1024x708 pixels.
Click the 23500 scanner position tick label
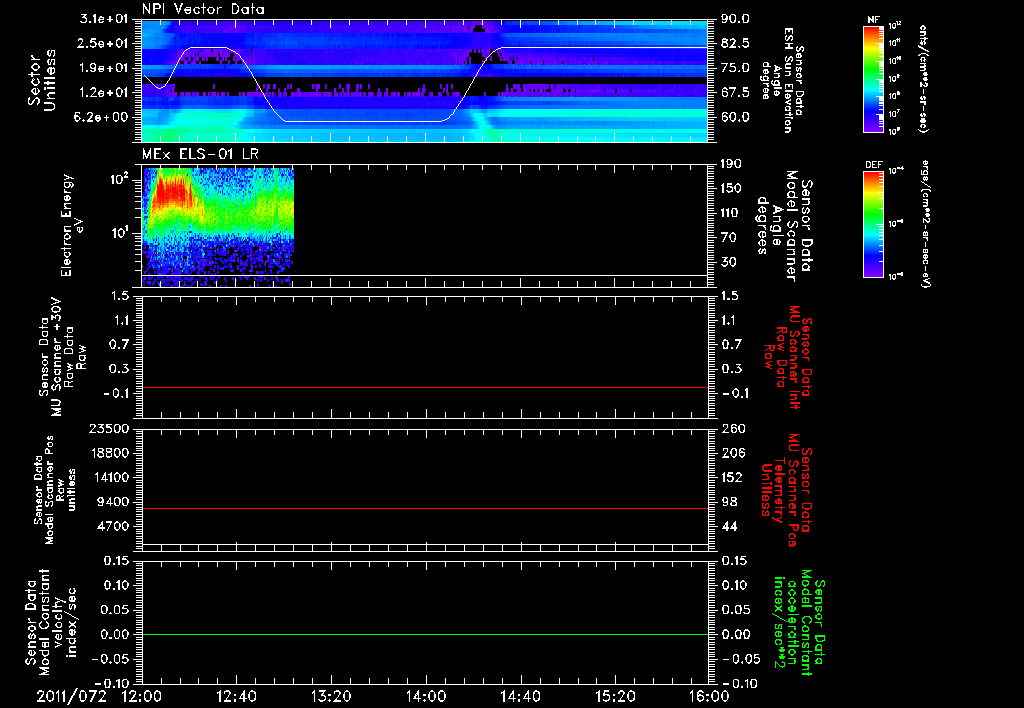(109, 429)
